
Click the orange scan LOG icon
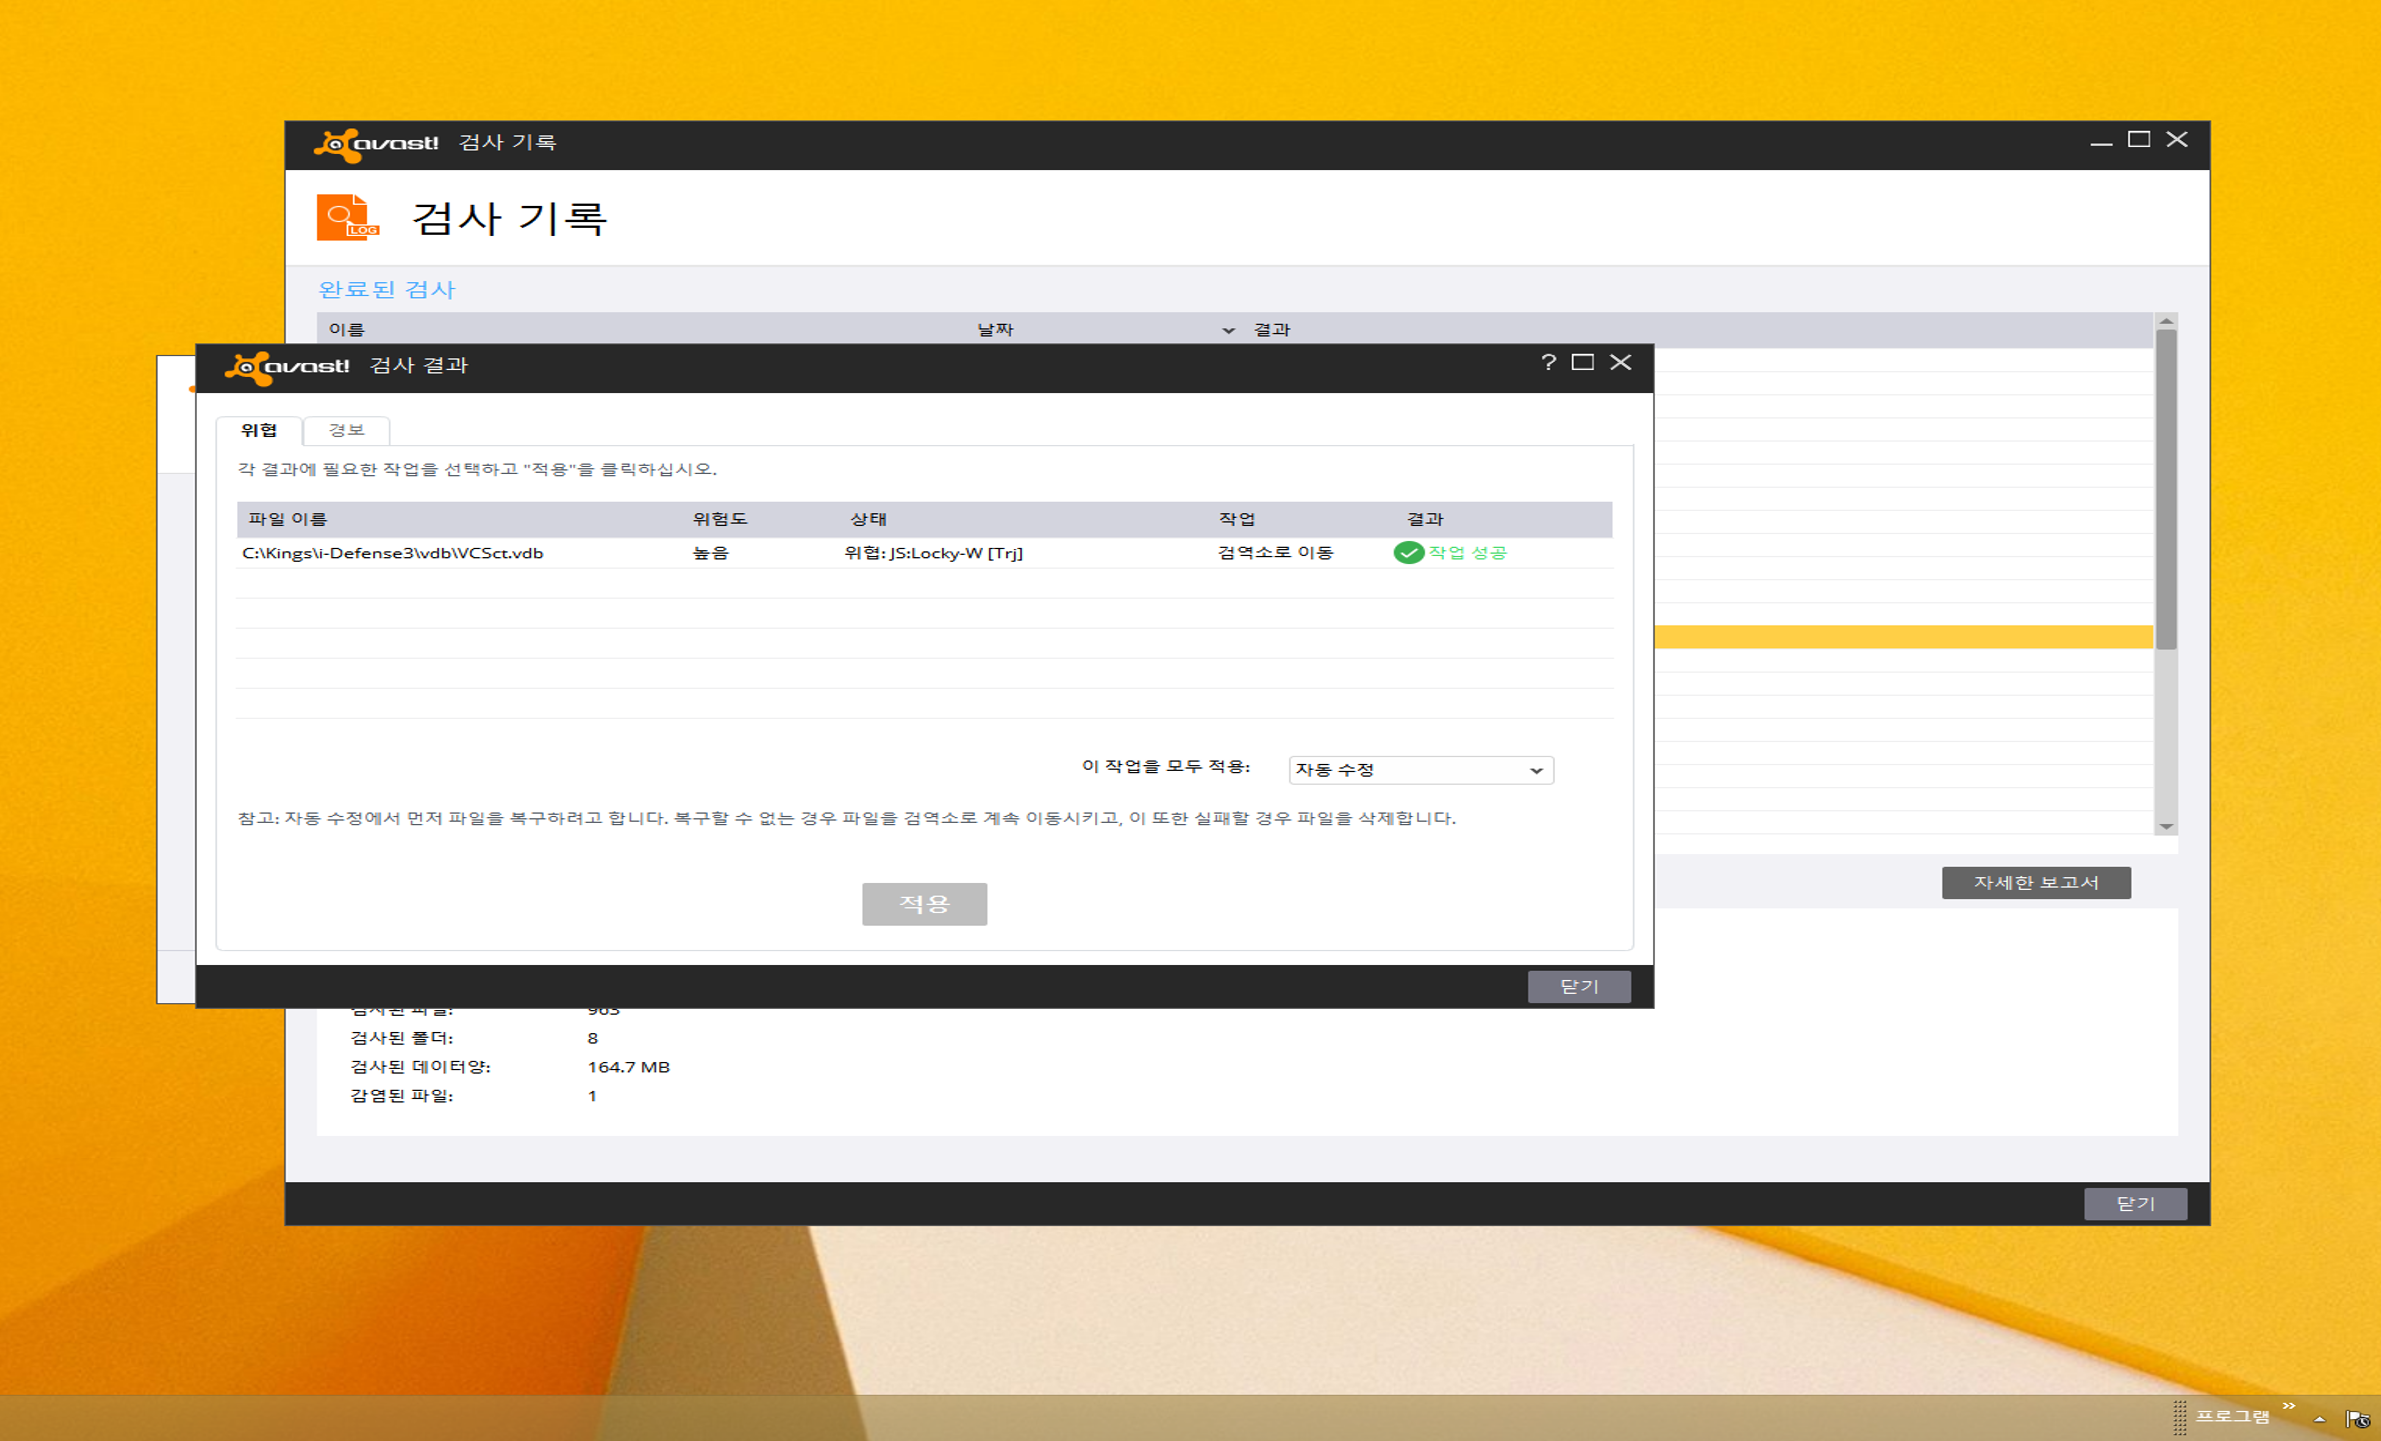(347, 217)
